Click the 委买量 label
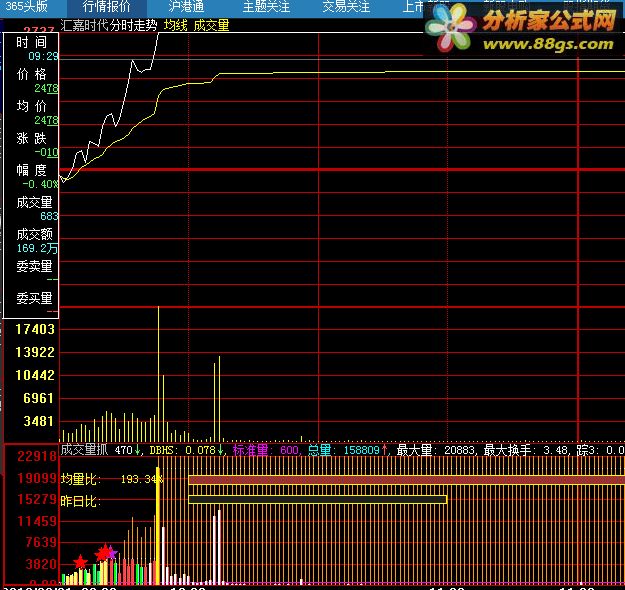Viewport: 625px width, 590px height. [34, 298]
